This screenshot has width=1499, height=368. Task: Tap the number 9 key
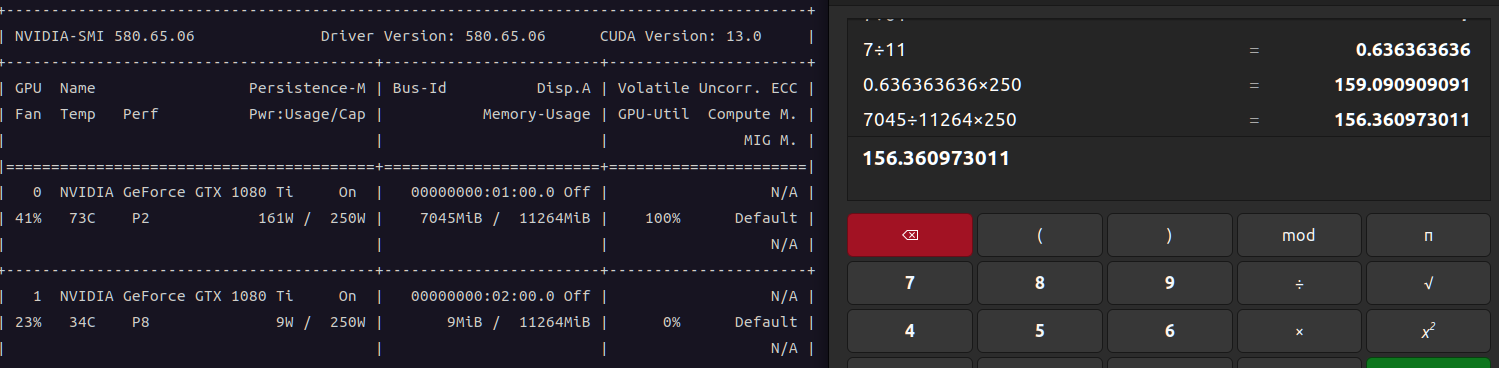pyautogui.click(x=1169, y=283)
